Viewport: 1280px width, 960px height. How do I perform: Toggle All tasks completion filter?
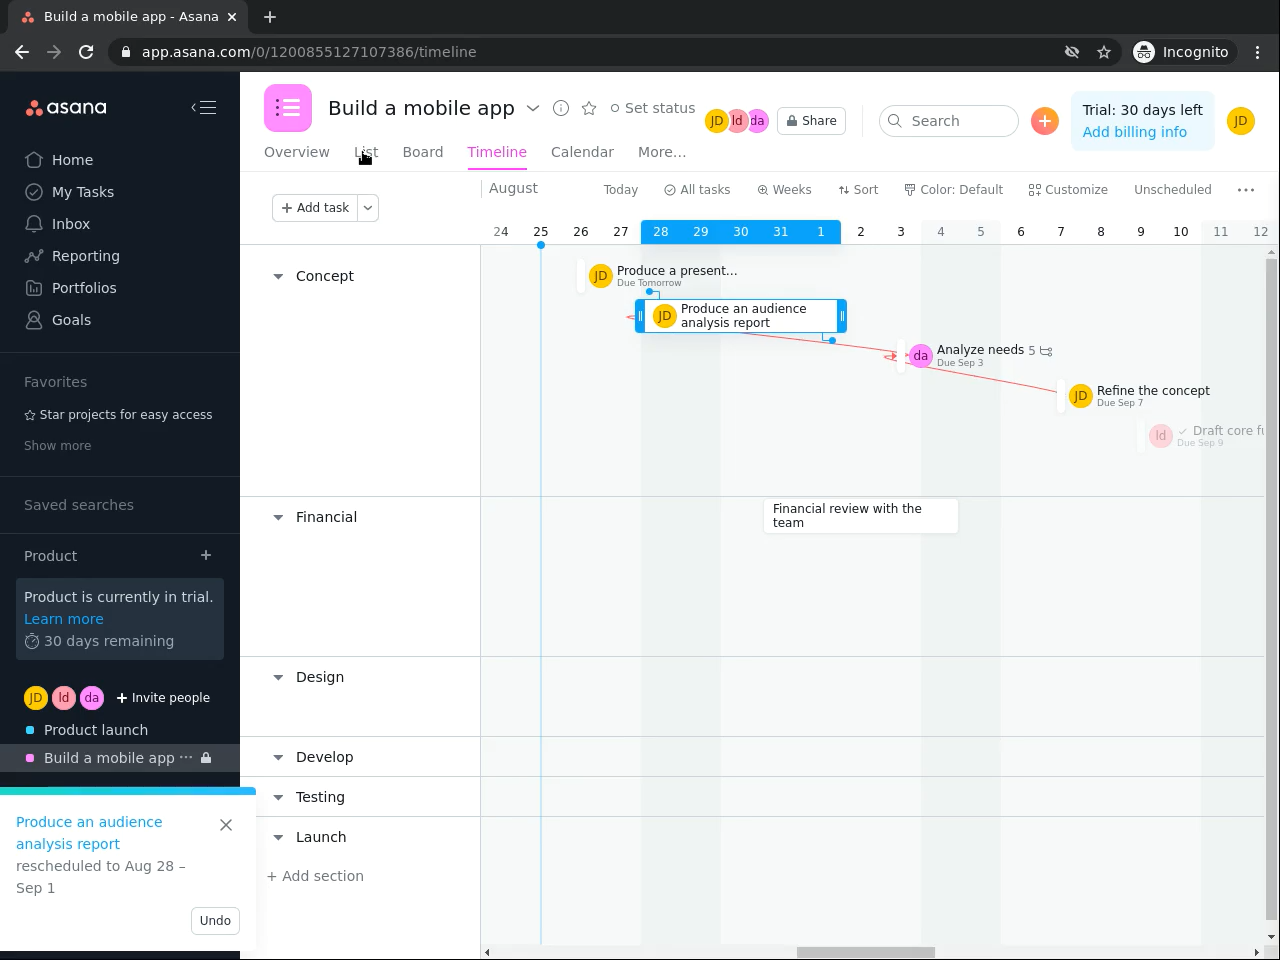click(697, 190)
